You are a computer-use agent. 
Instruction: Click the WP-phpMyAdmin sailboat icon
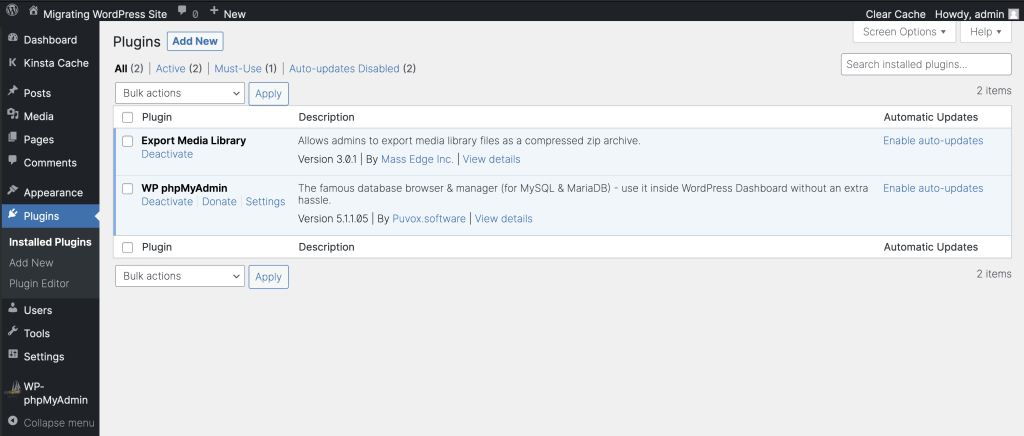[x=12, y=390]
